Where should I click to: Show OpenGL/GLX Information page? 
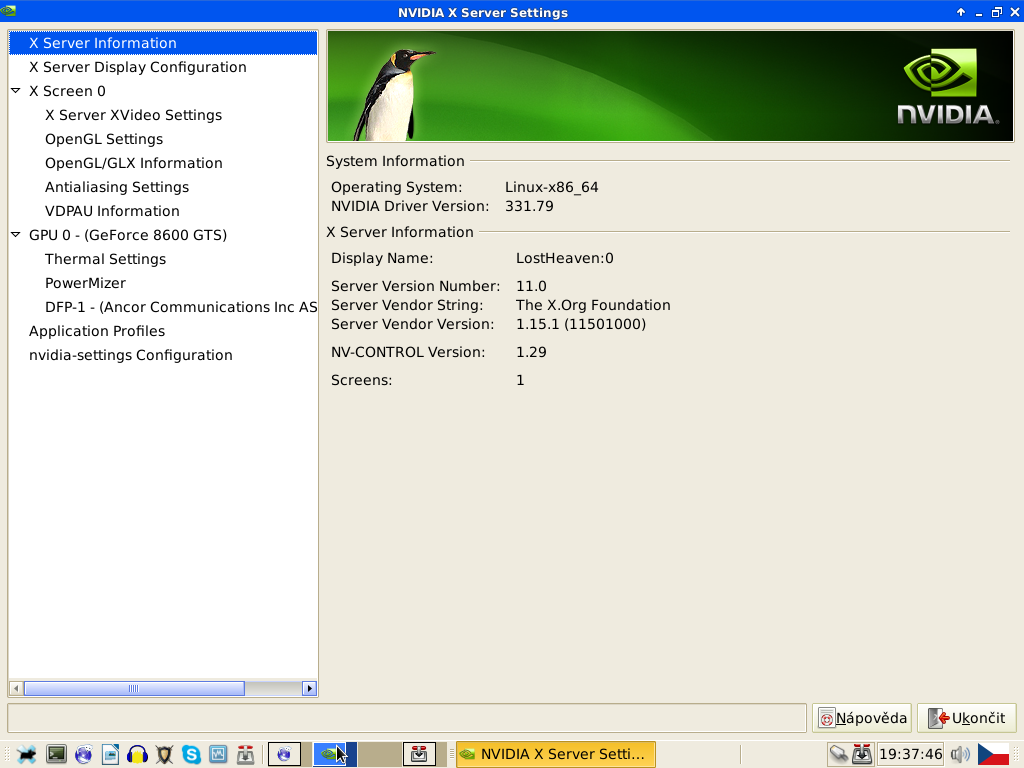point(134,163)
